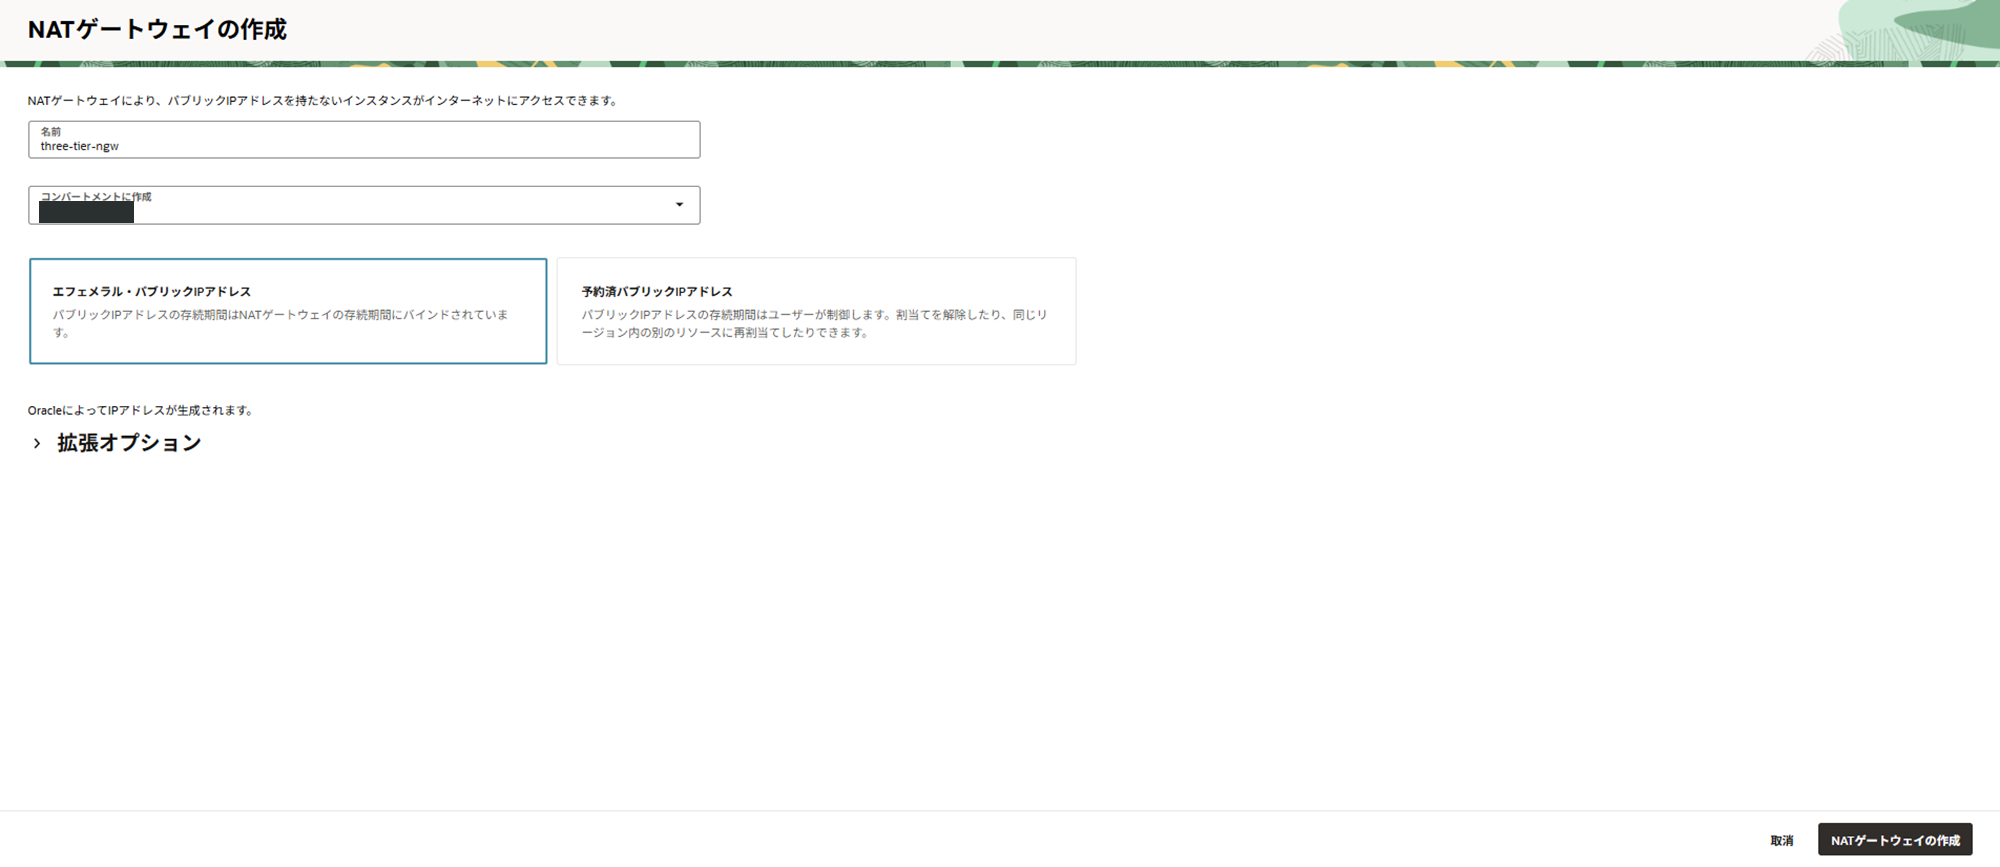Click the Oracleによって IPアドレスが生成されます text
Image resolution: width=2000 pixels, height=867 pixels.
[141, 410]
